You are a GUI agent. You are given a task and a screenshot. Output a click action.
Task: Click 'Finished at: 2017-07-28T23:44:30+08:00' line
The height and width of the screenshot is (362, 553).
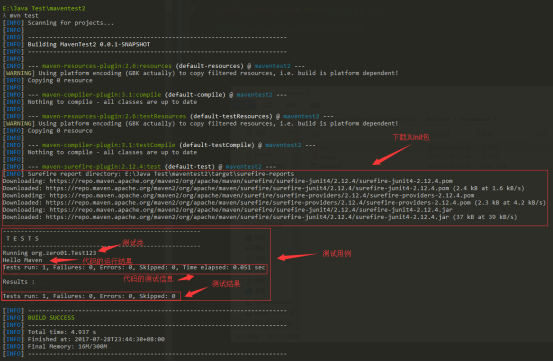[x=96, y=339]
